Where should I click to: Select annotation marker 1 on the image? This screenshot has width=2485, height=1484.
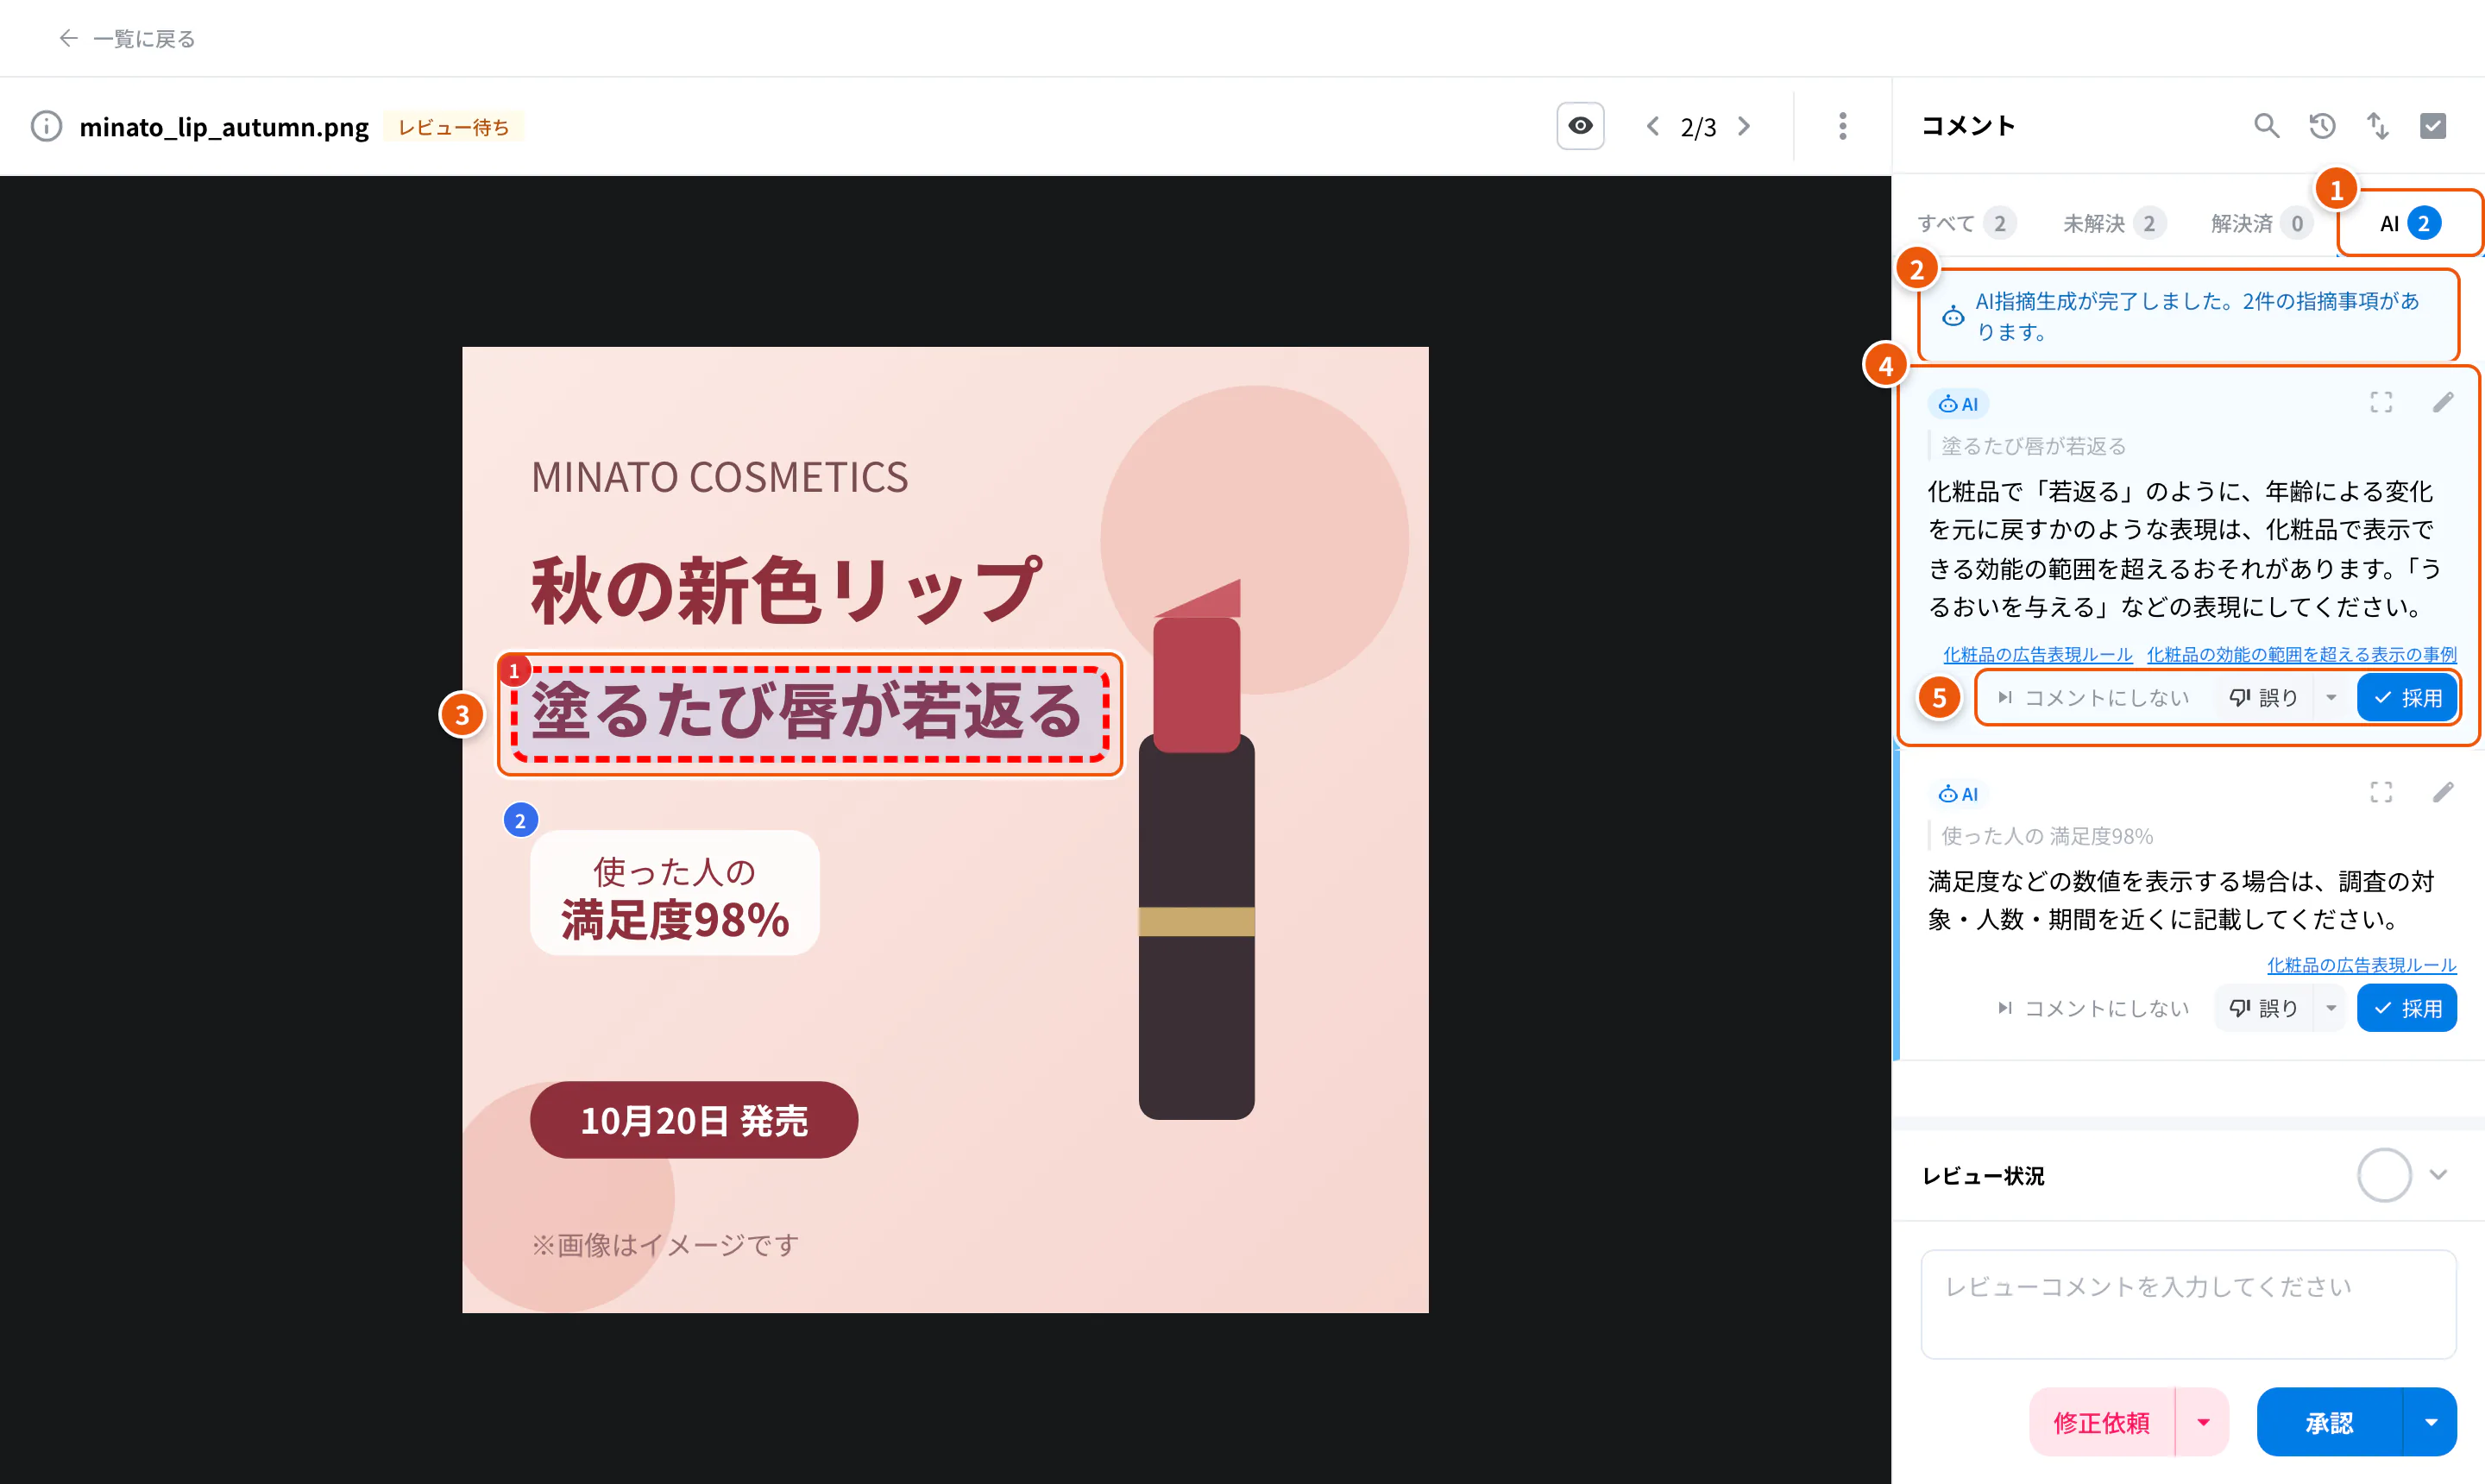tap(514, 670)
